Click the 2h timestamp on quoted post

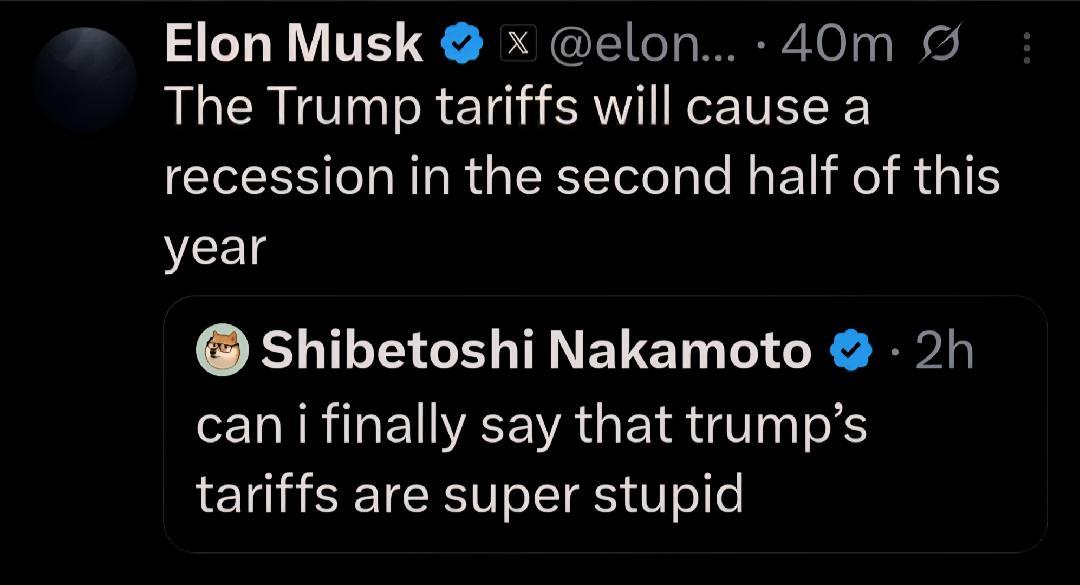click(944, 351)
